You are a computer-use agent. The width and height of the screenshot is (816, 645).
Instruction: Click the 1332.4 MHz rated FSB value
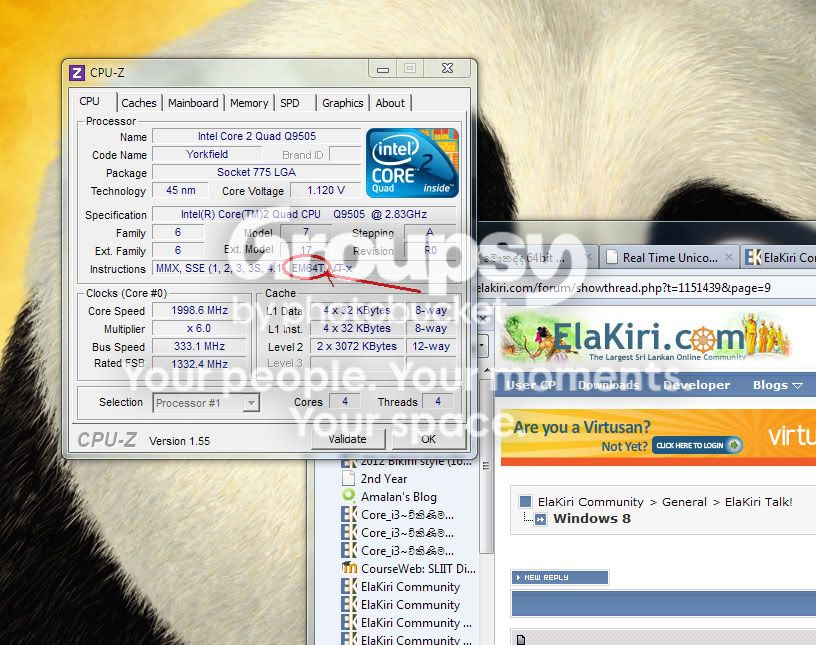click(x=199, y=364)
